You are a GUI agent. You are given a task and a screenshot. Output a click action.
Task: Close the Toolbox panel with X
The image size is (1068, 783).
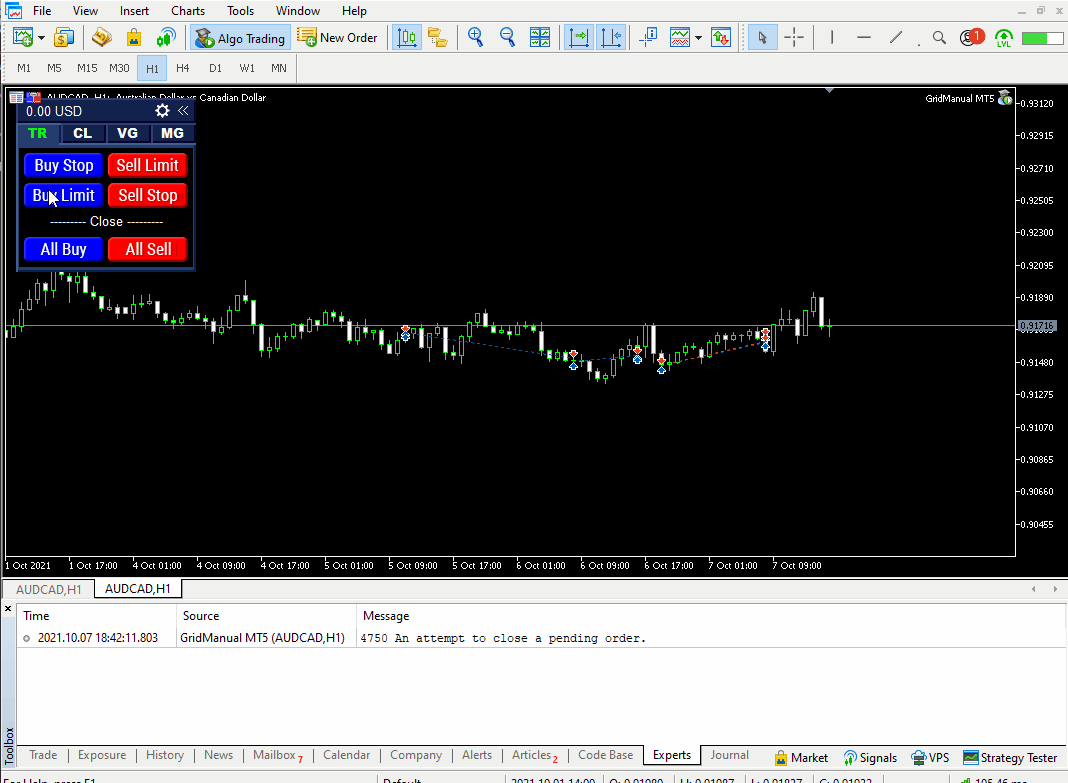[x=8, y=609]
